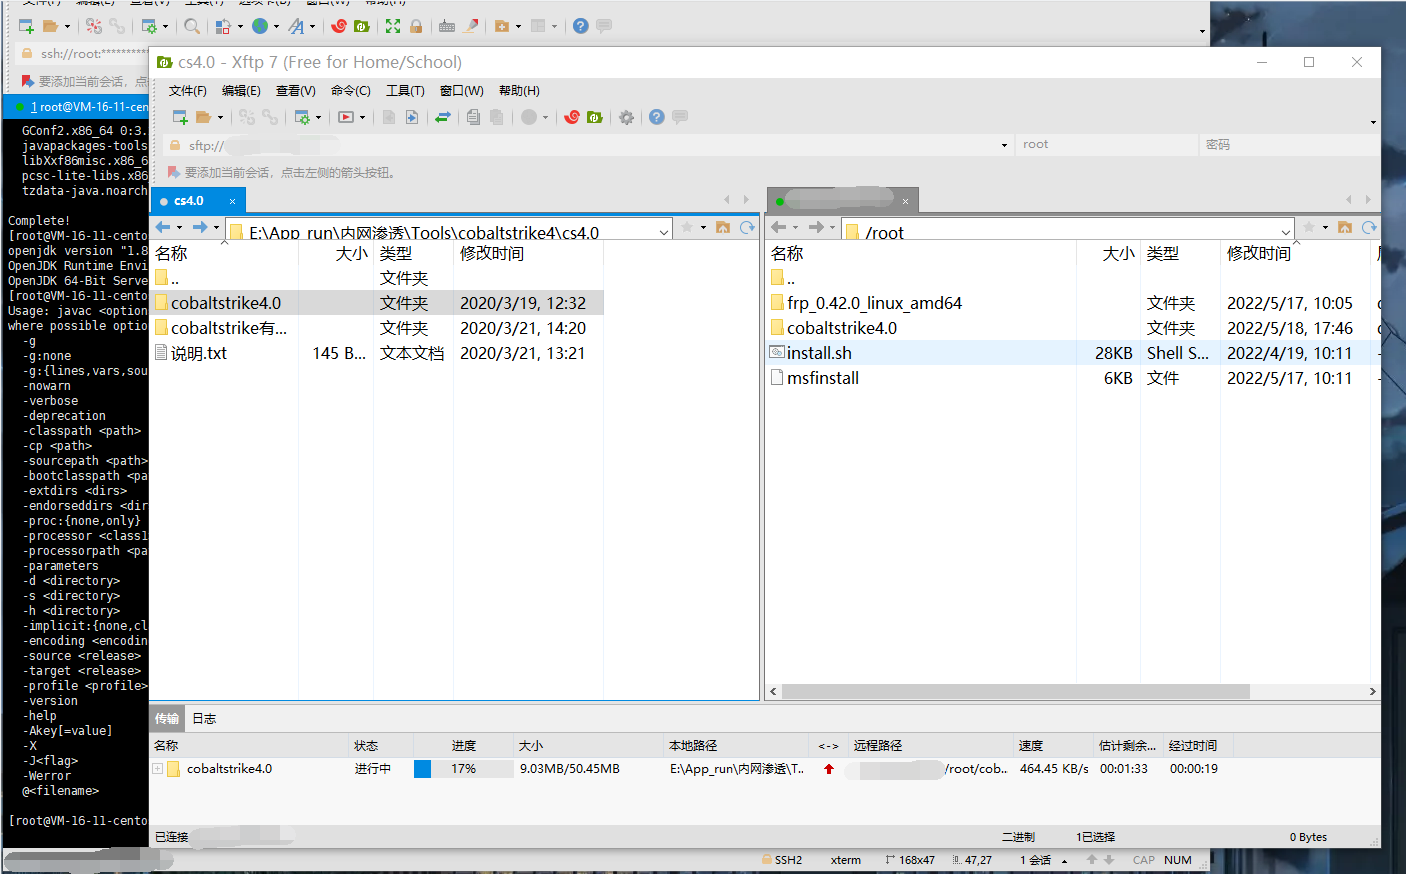
Task: Open 文件(F) menu in Xftp
Action: click(x=188, y=90)
